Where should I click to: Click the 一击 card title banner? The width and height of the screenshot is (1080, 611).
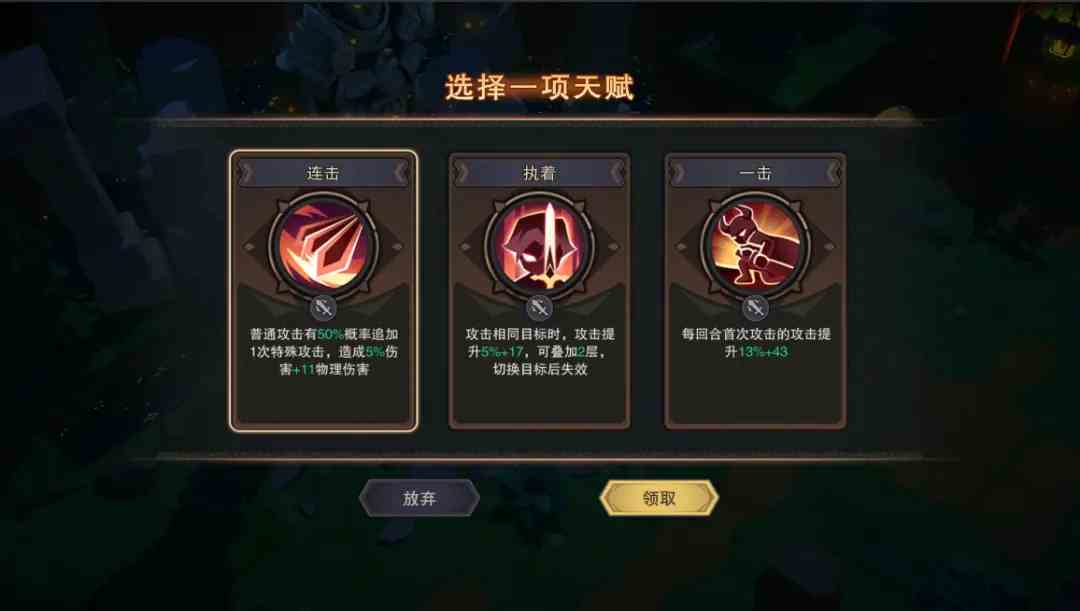756,173
